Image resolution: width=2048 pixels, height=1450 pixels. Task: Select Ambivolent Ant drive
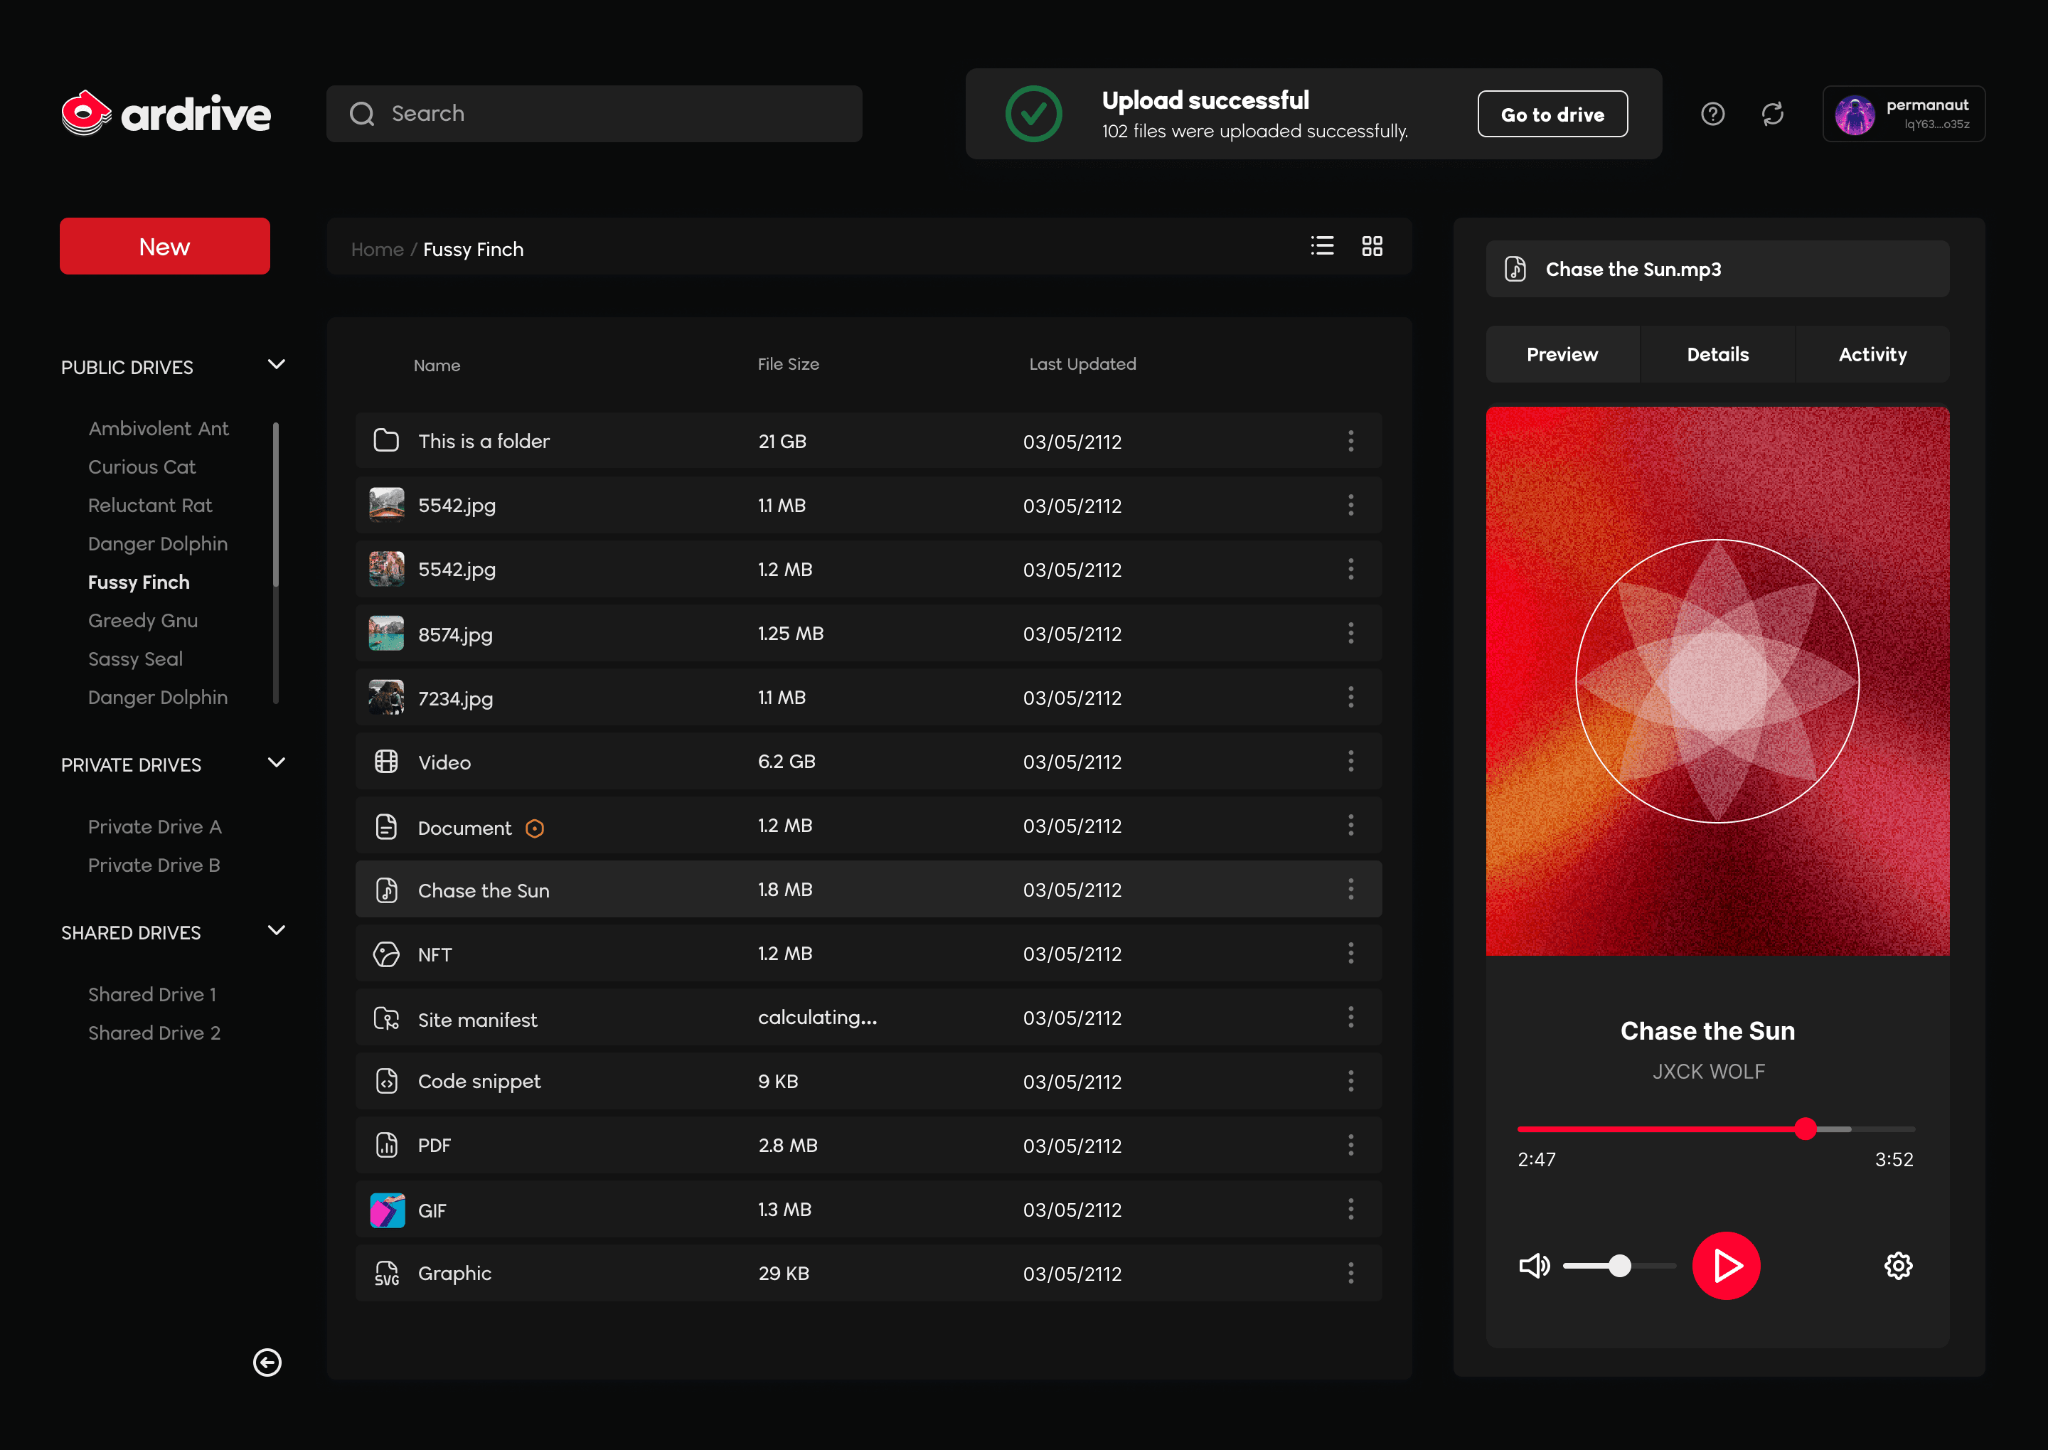[158, 428]
